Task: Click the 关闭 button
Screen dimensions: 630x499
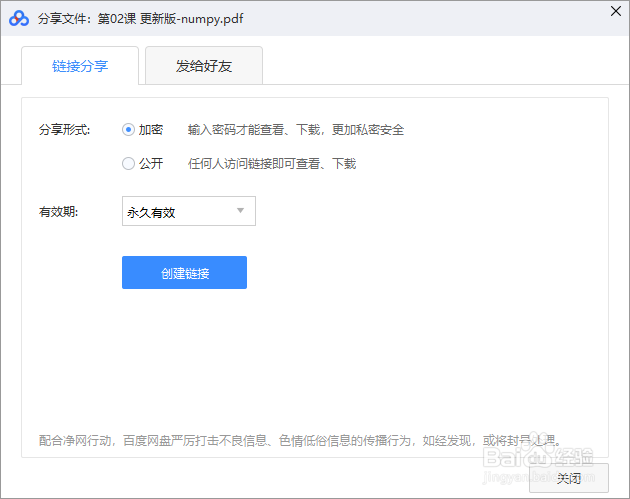Action: click(x=569, y=478)
